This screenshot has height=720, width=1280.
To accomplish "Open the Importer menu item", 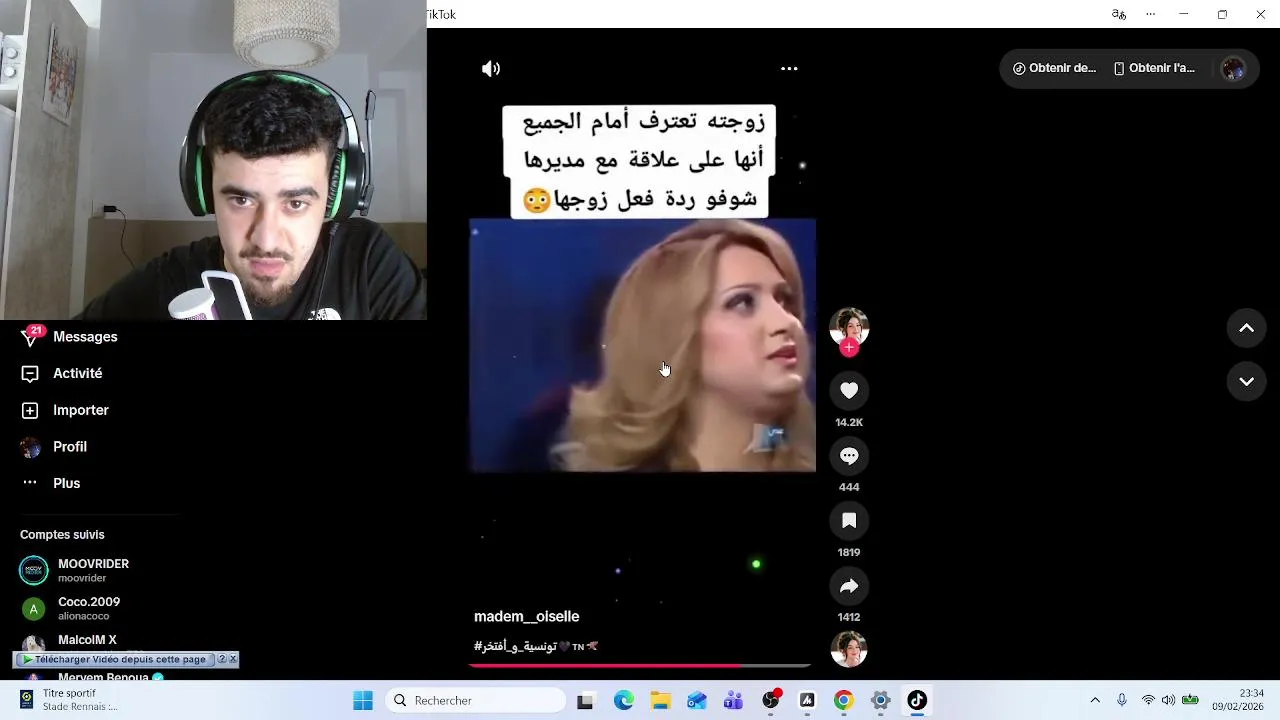I will [x=65, y=410].
